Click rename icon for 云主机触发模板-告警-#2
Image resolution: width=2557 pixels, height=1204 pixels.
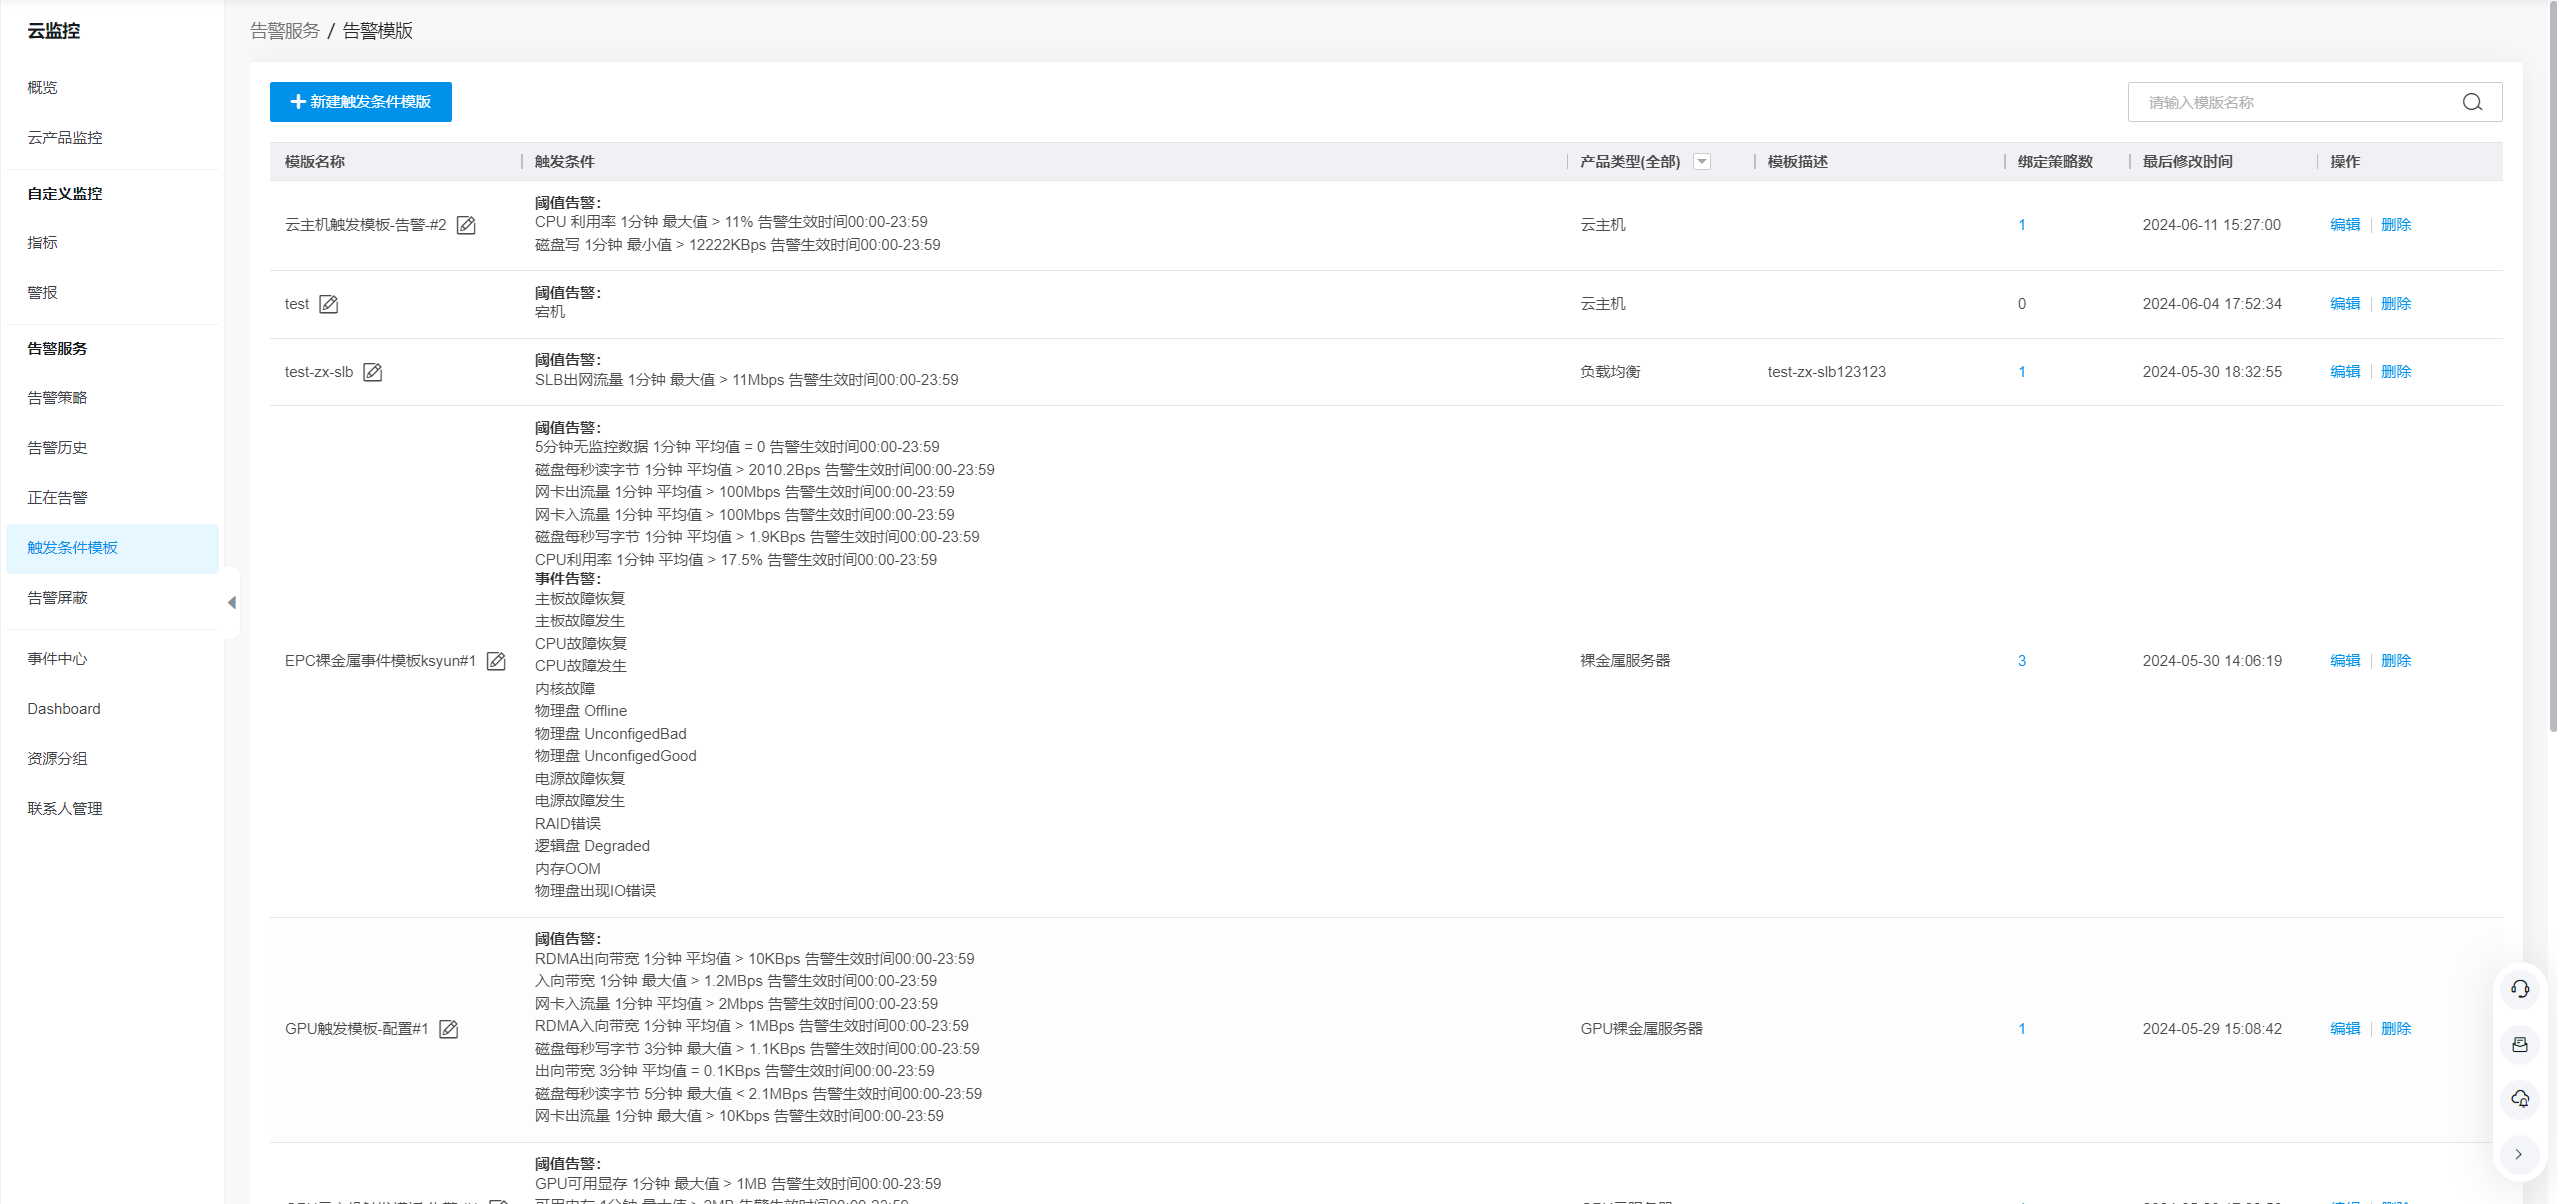coord(466,225)
